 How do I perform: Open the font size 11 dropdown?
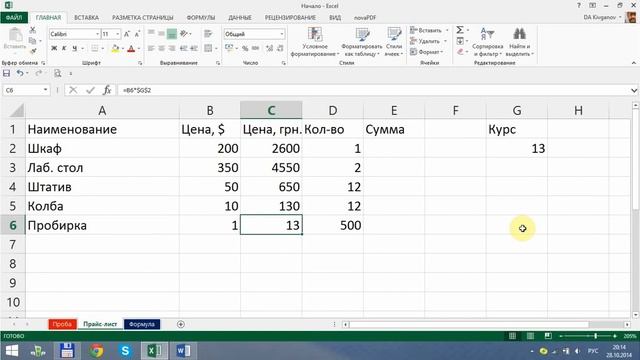[x=118, y=34]
